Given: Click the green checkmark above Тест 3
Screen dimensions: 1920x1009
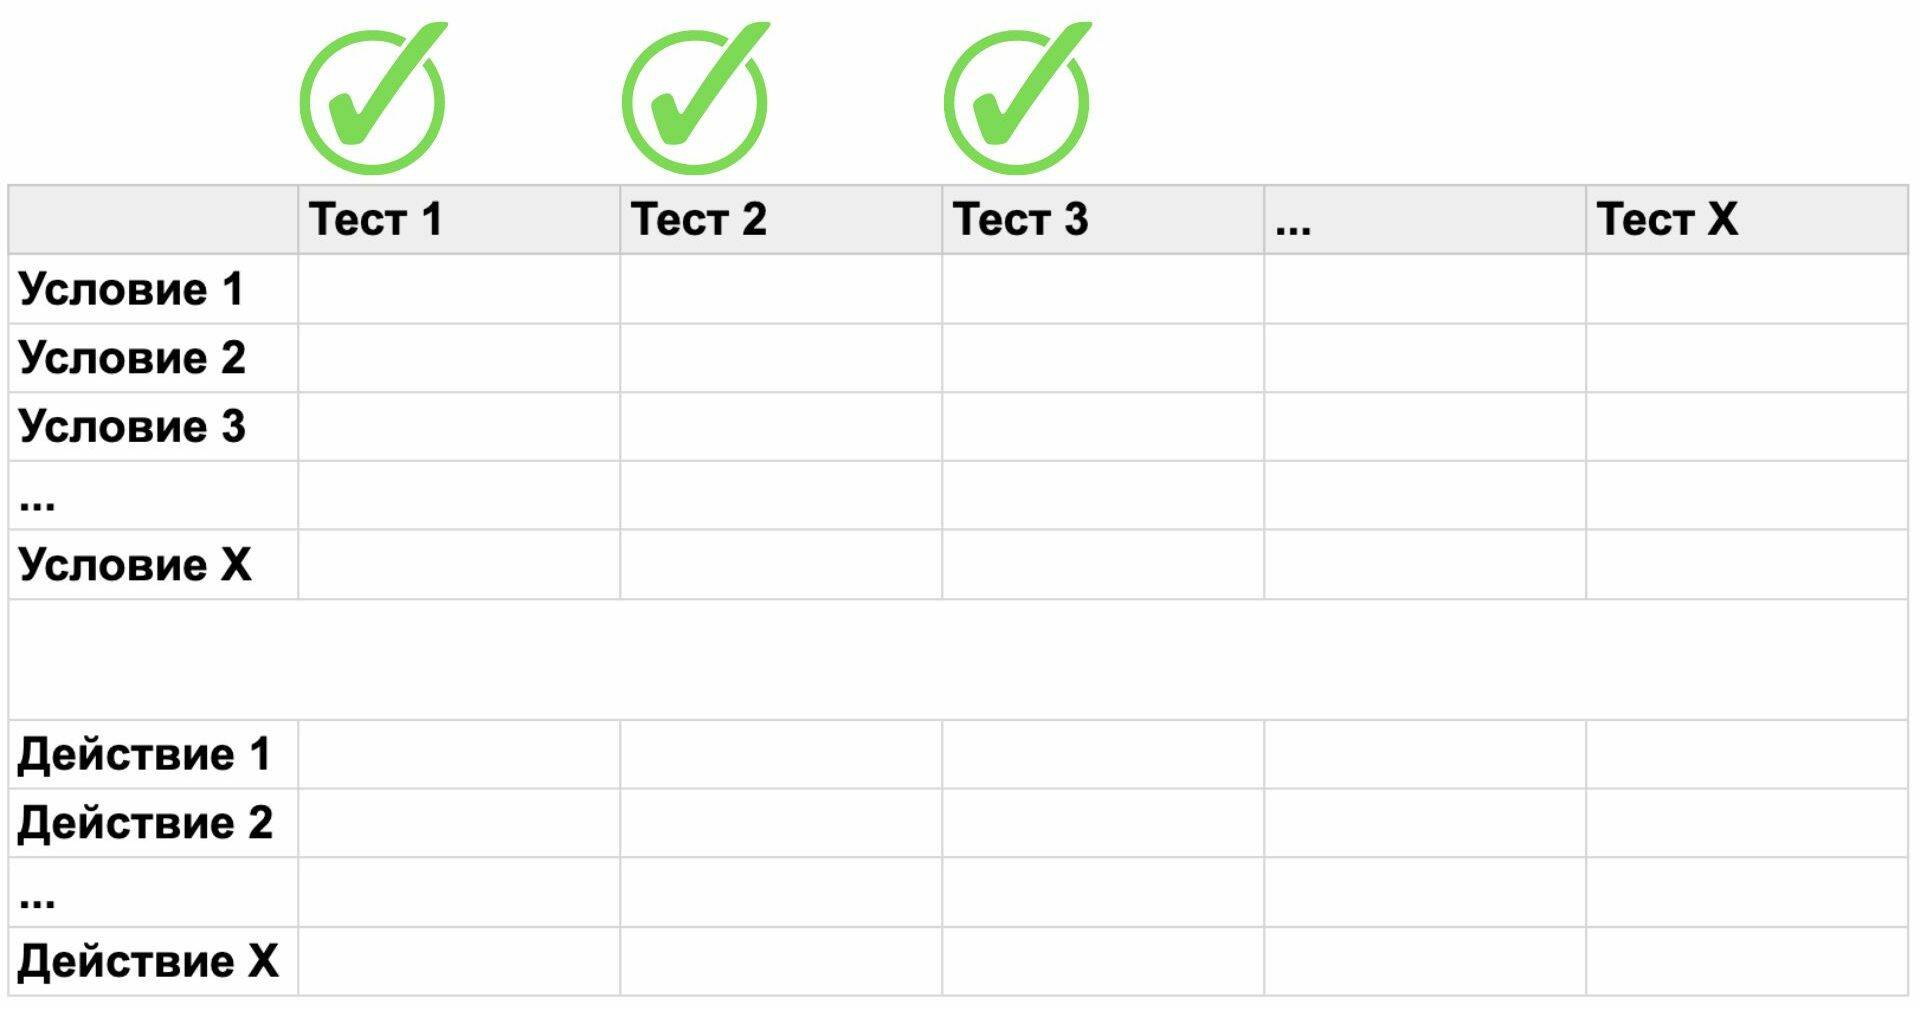Looking at the screenshot, I should tap(1017, 102).
